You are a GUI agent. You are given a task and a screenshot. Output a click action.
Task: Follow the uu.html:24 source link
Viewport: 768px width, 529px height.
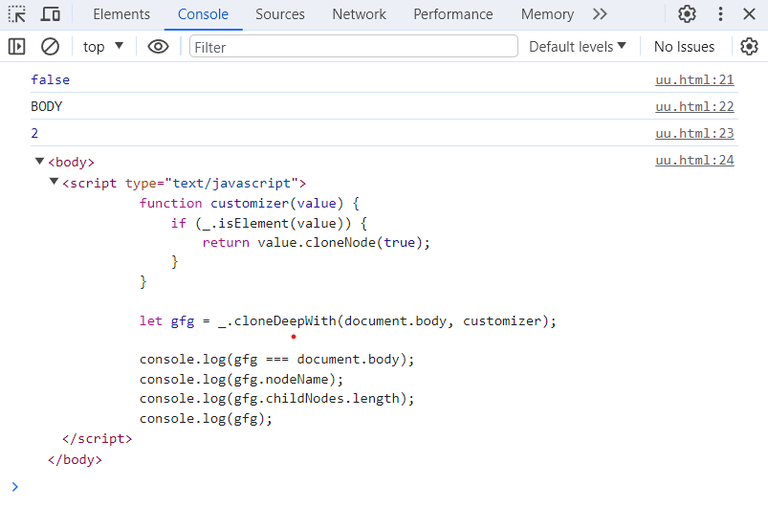(695, 160)
